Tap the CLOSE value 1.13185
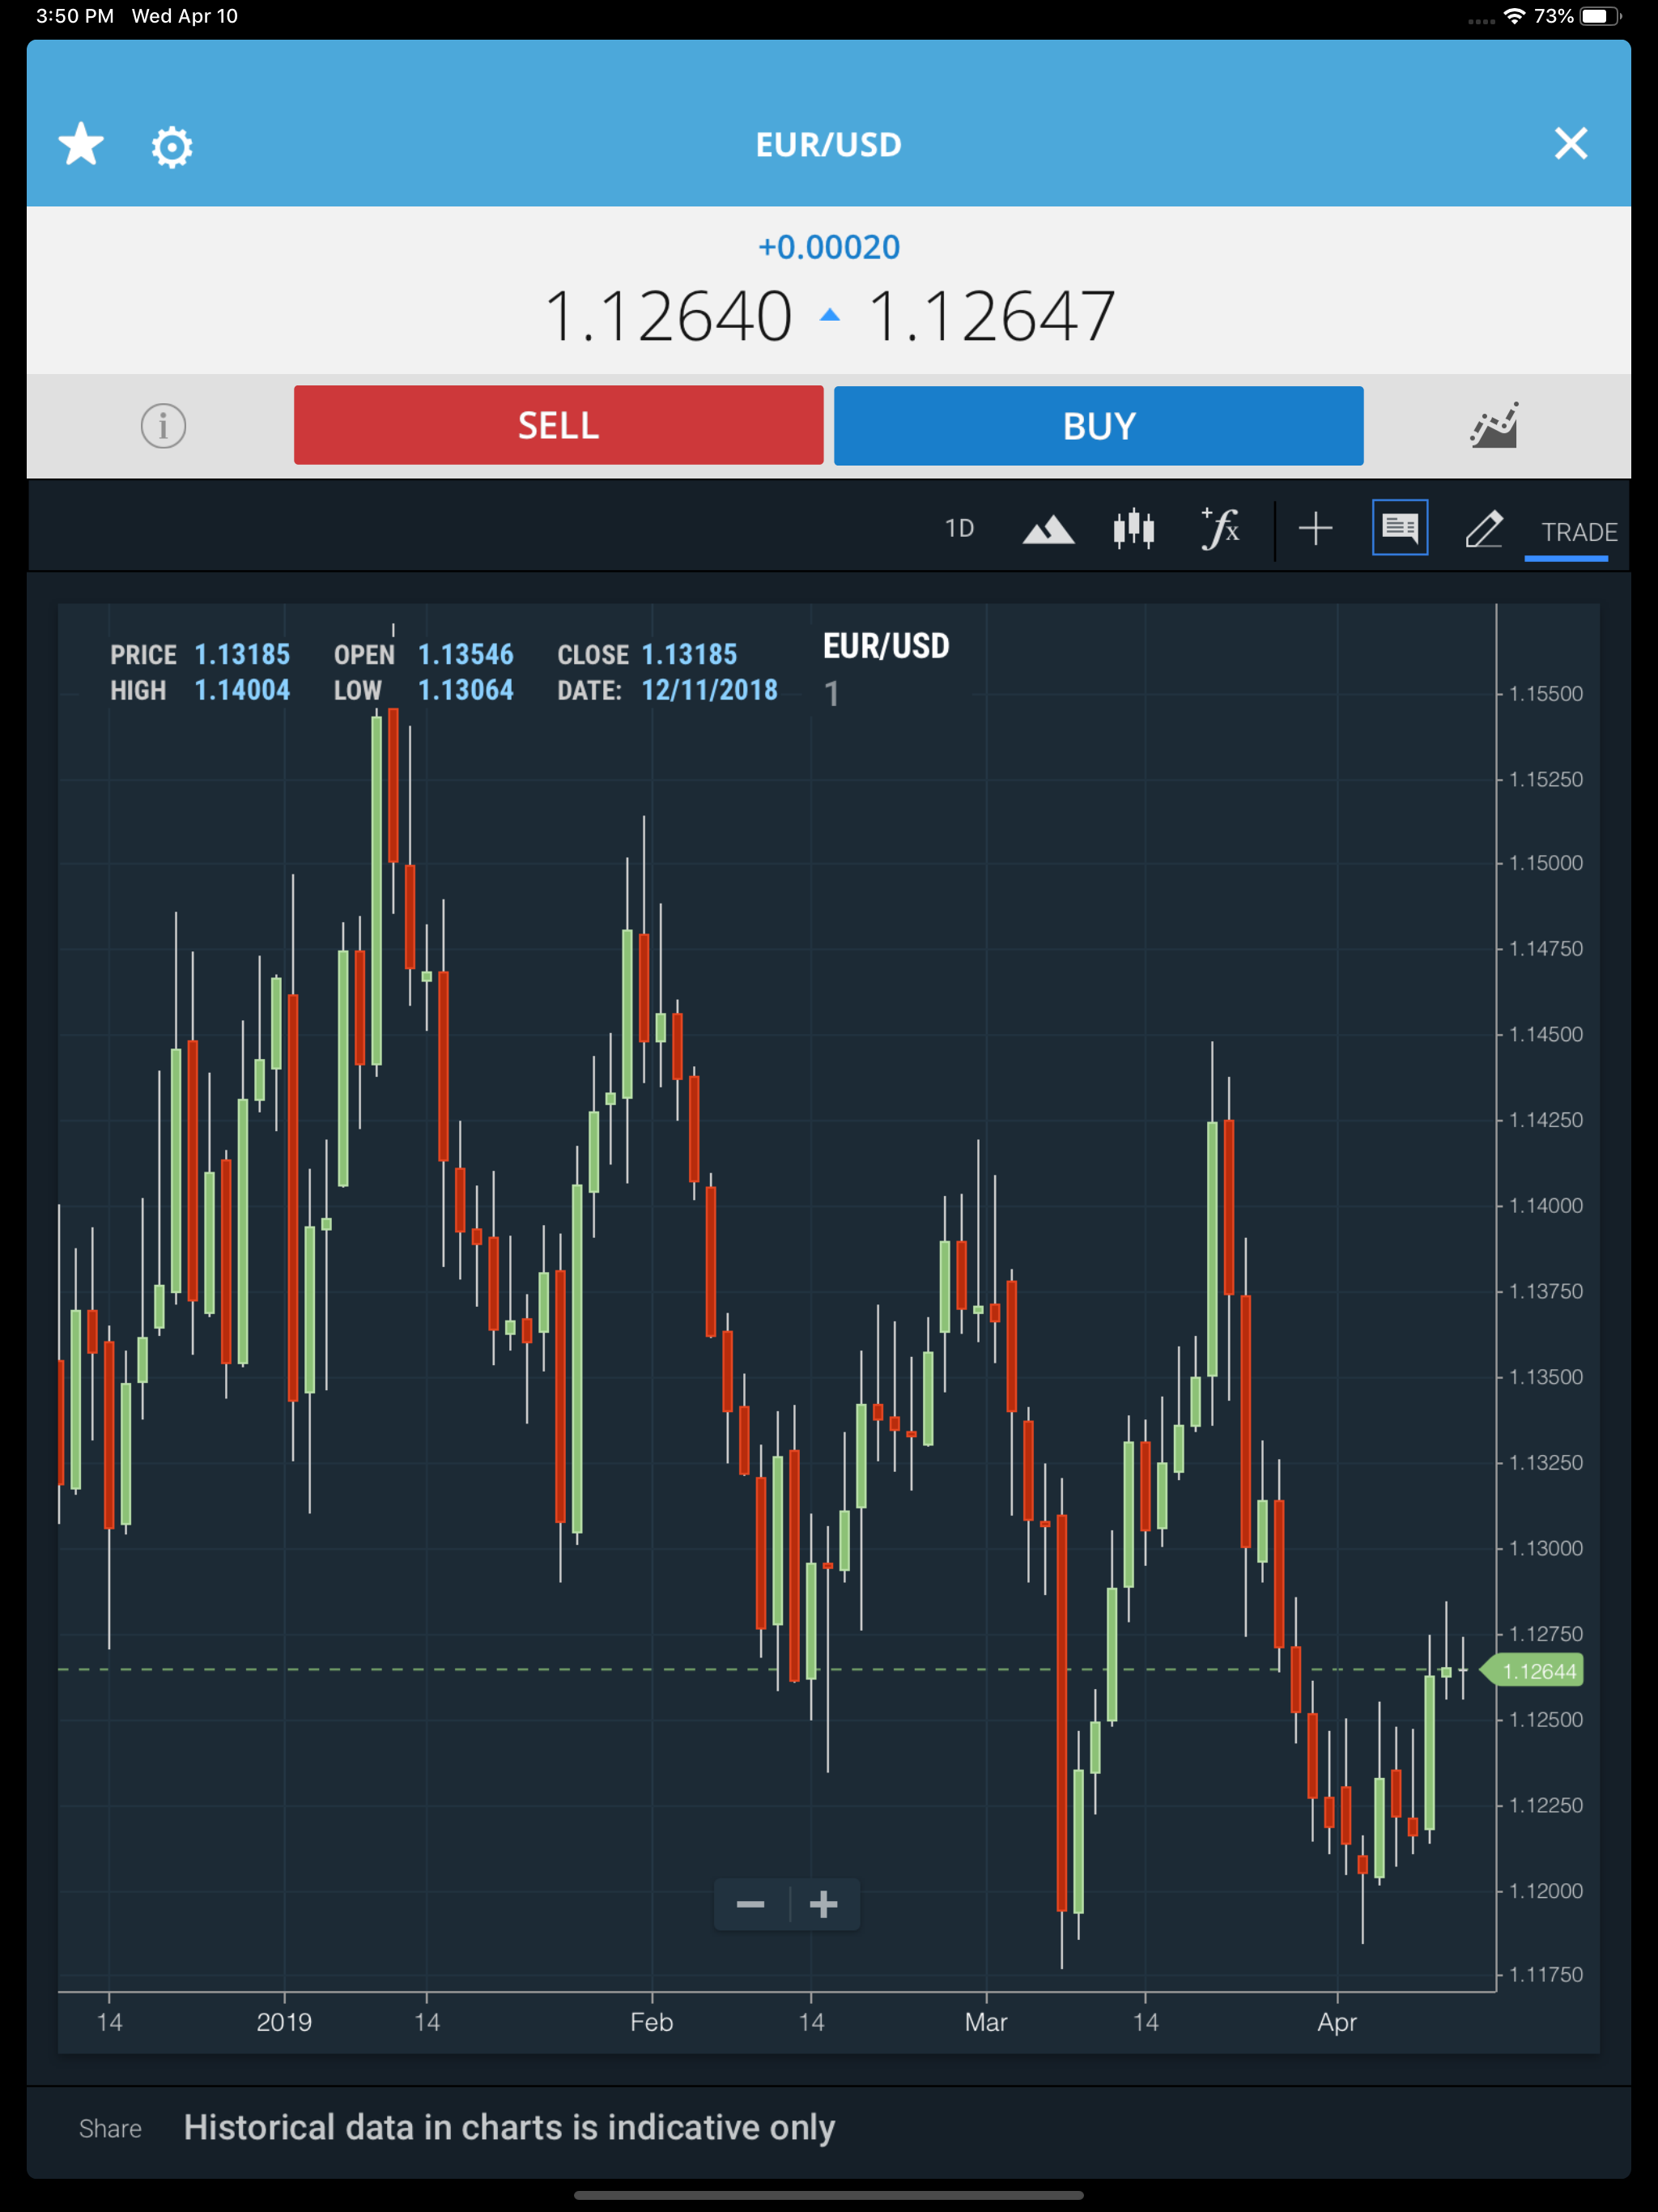The image size is (1658, 2212). coord(689,654)
